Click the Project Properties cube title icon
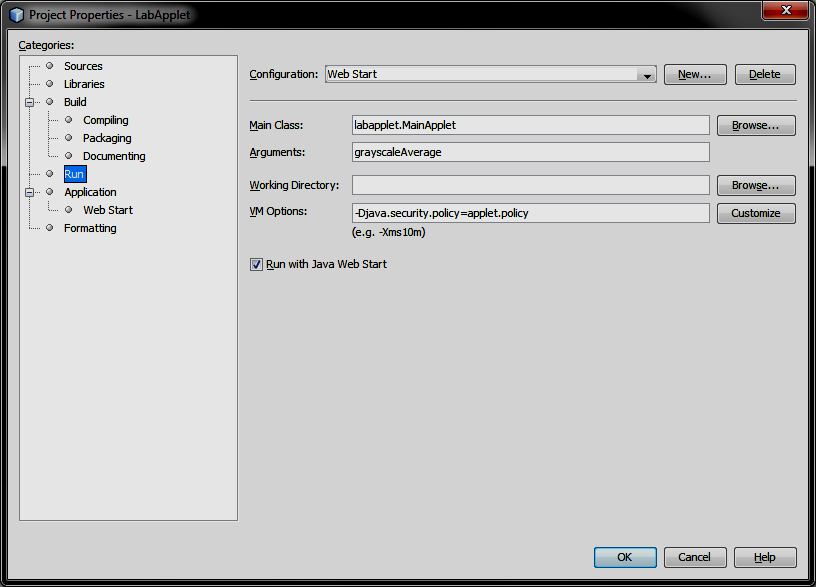This screenshot has width=816, height=587. point(17,15)
